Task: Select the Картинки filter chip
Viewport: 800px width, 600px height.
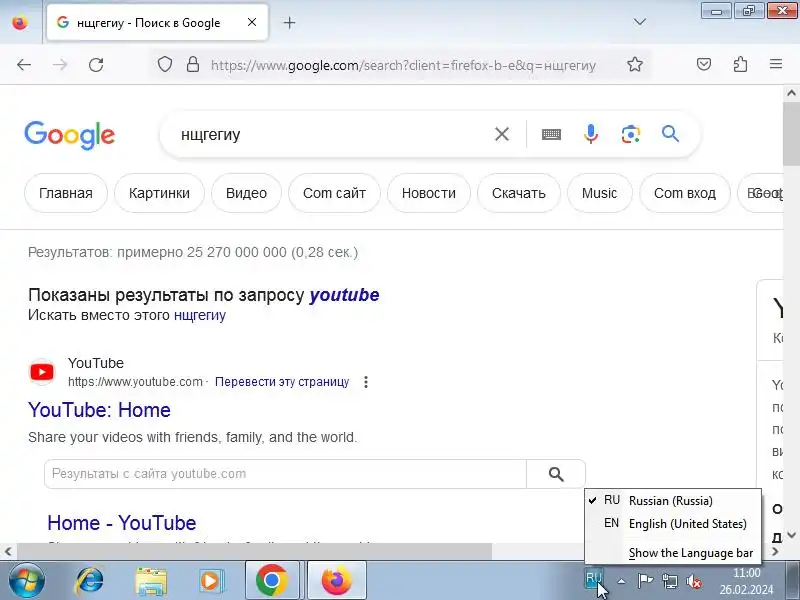Action: point(159,193)
